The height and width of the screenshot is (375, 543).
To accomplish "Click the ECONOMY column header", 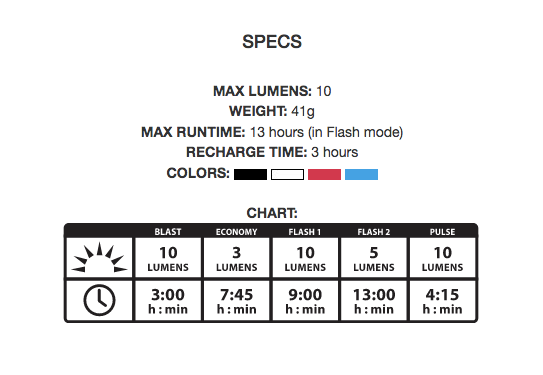I will pyautogui.click(x=237, y=232).
